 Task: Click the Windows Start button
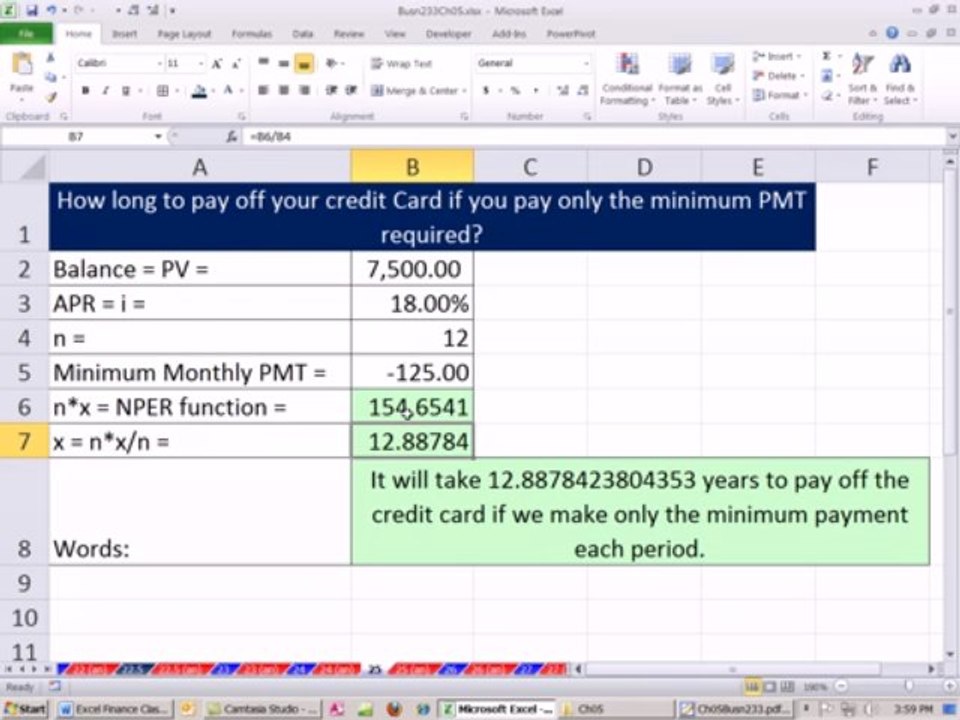point(24,709)
